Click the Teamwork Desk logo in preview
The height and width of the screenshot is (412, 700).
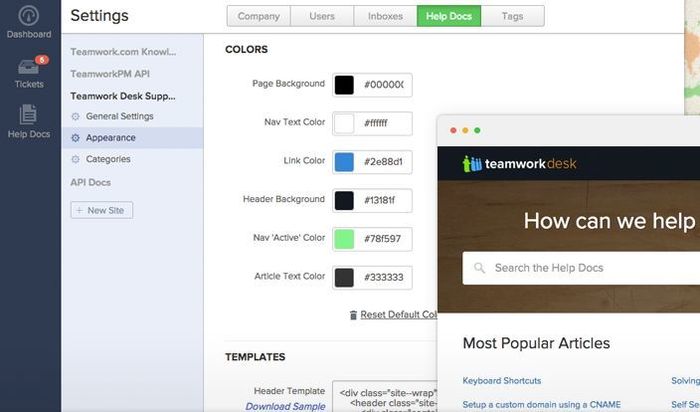pos(520,164)
